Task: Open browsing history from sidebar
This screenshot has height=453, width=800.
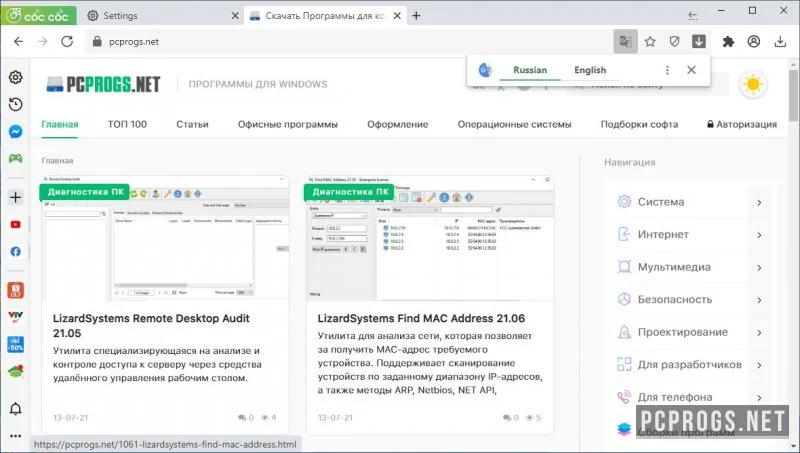Action: tap(15, 105)
